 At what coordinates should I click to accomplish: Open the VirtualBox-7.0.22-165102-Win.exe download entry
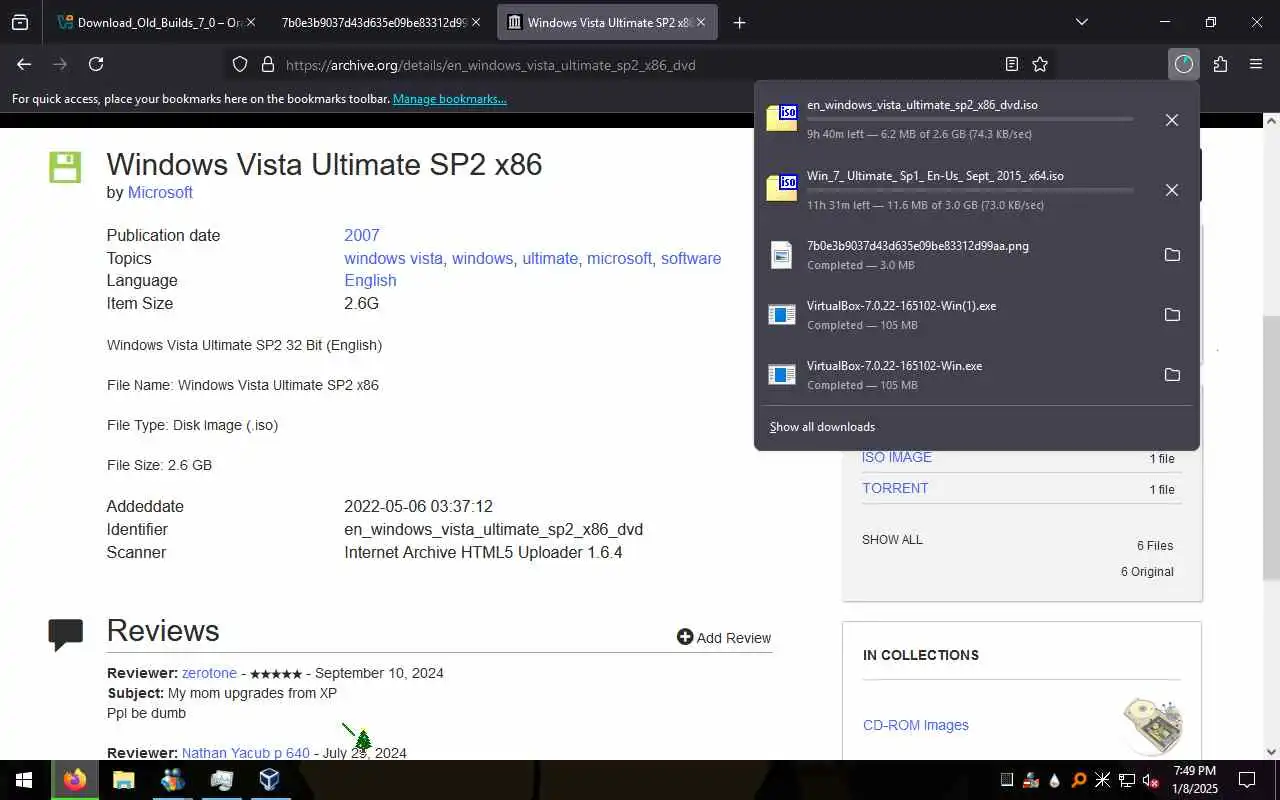click(x=954, y=375)
